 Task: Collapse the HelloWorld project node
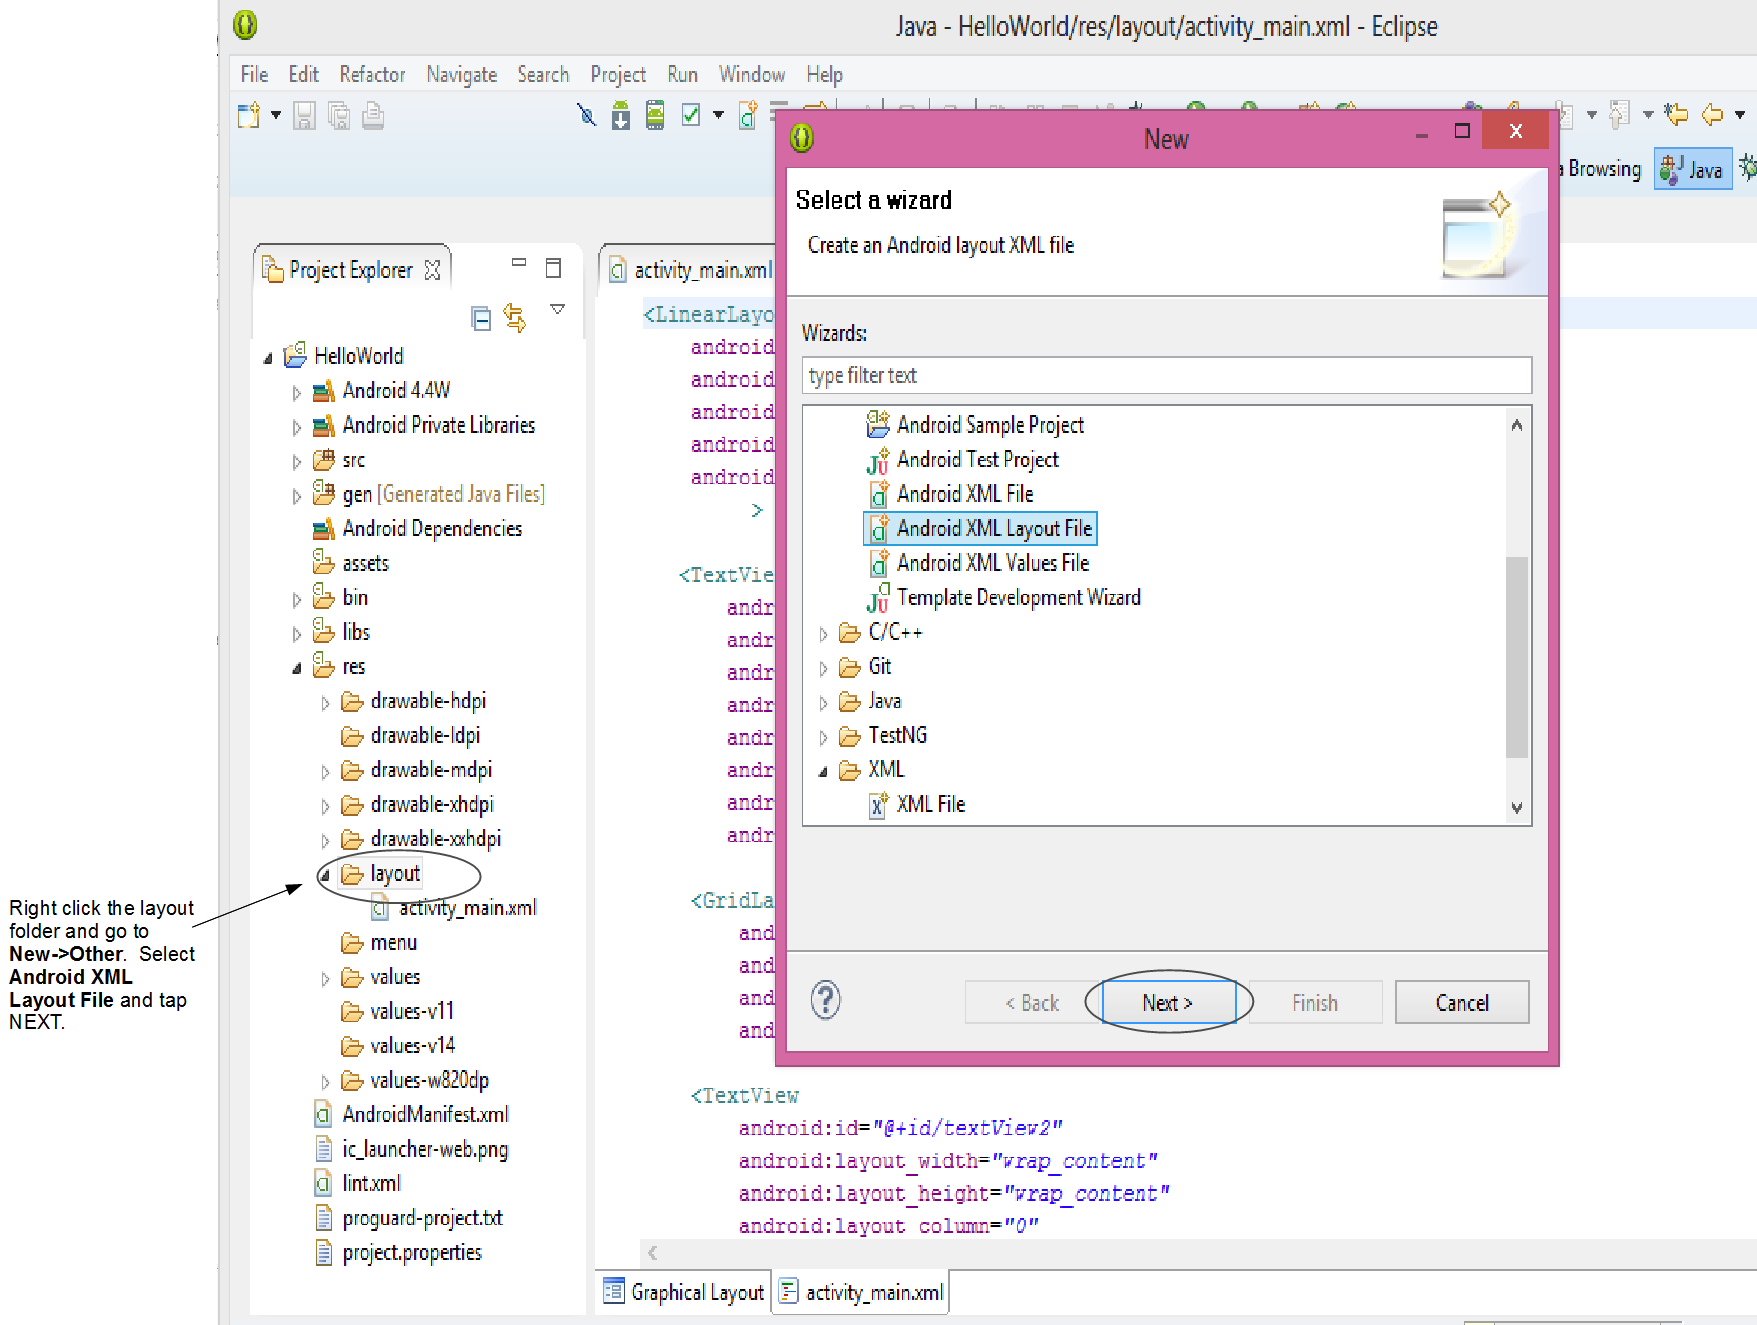click(267, 358)
